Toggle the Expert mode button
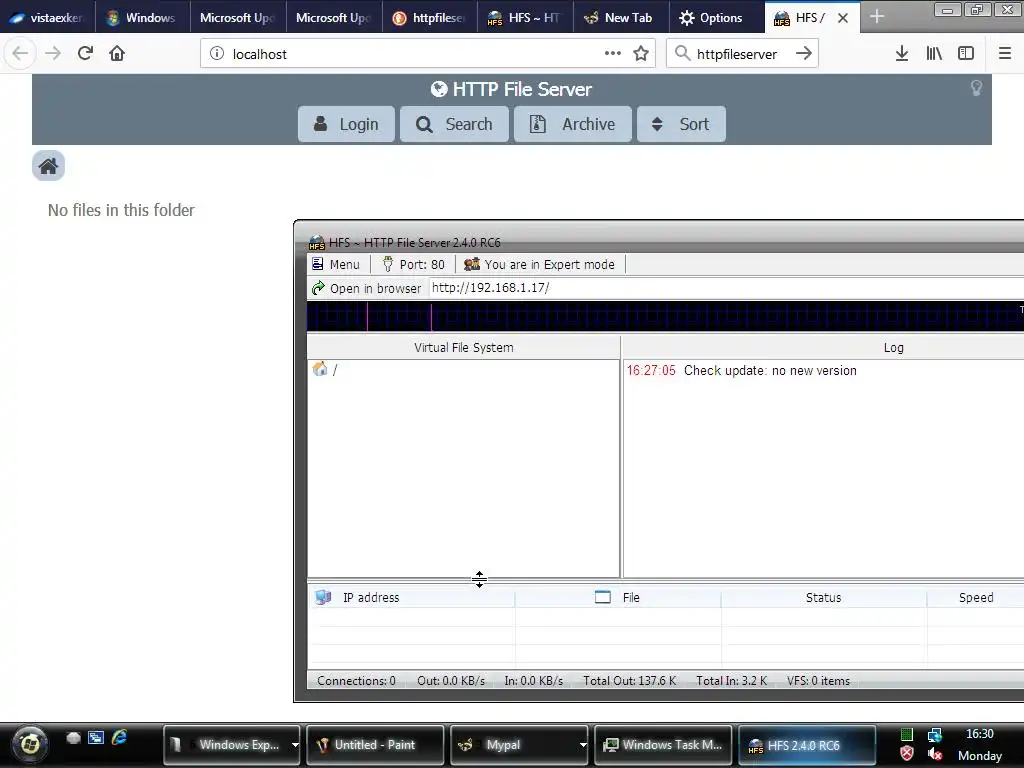 point(539,264)
